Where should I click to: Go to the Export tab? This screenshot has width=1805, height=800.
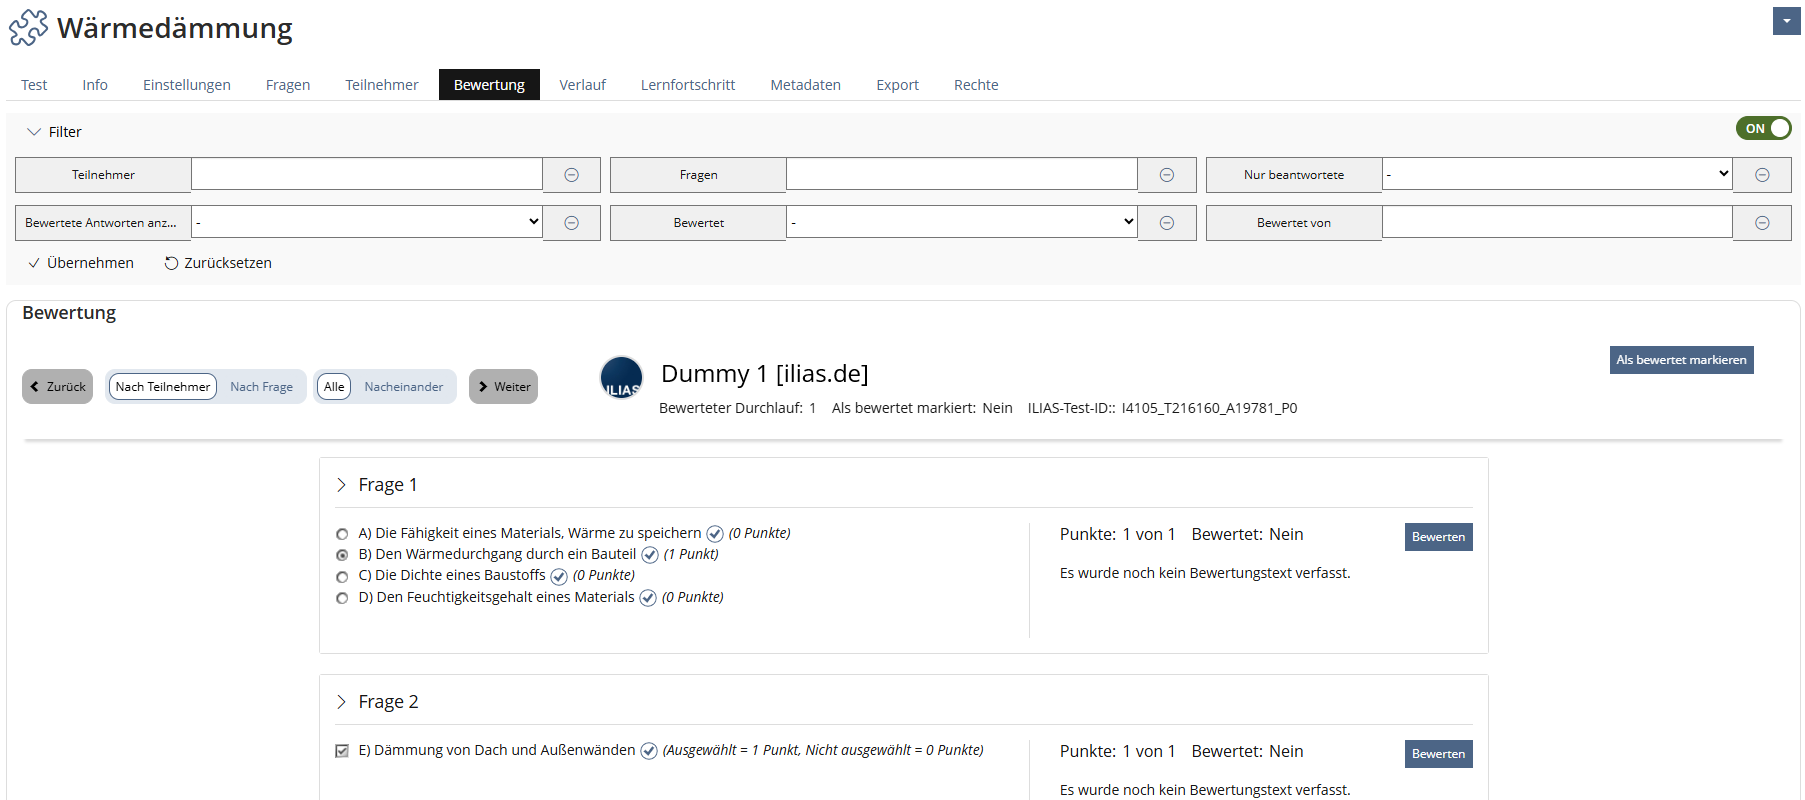(898, 85)
